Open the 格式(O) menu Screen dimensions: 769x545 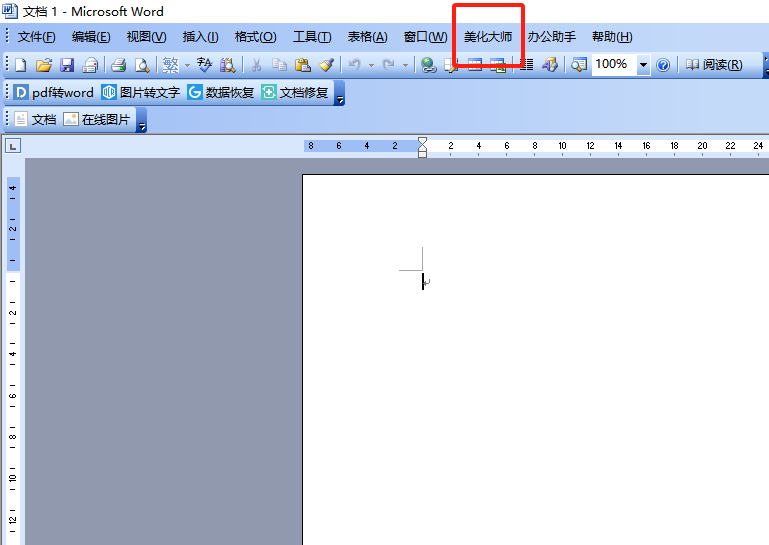[x=255, y=37]
